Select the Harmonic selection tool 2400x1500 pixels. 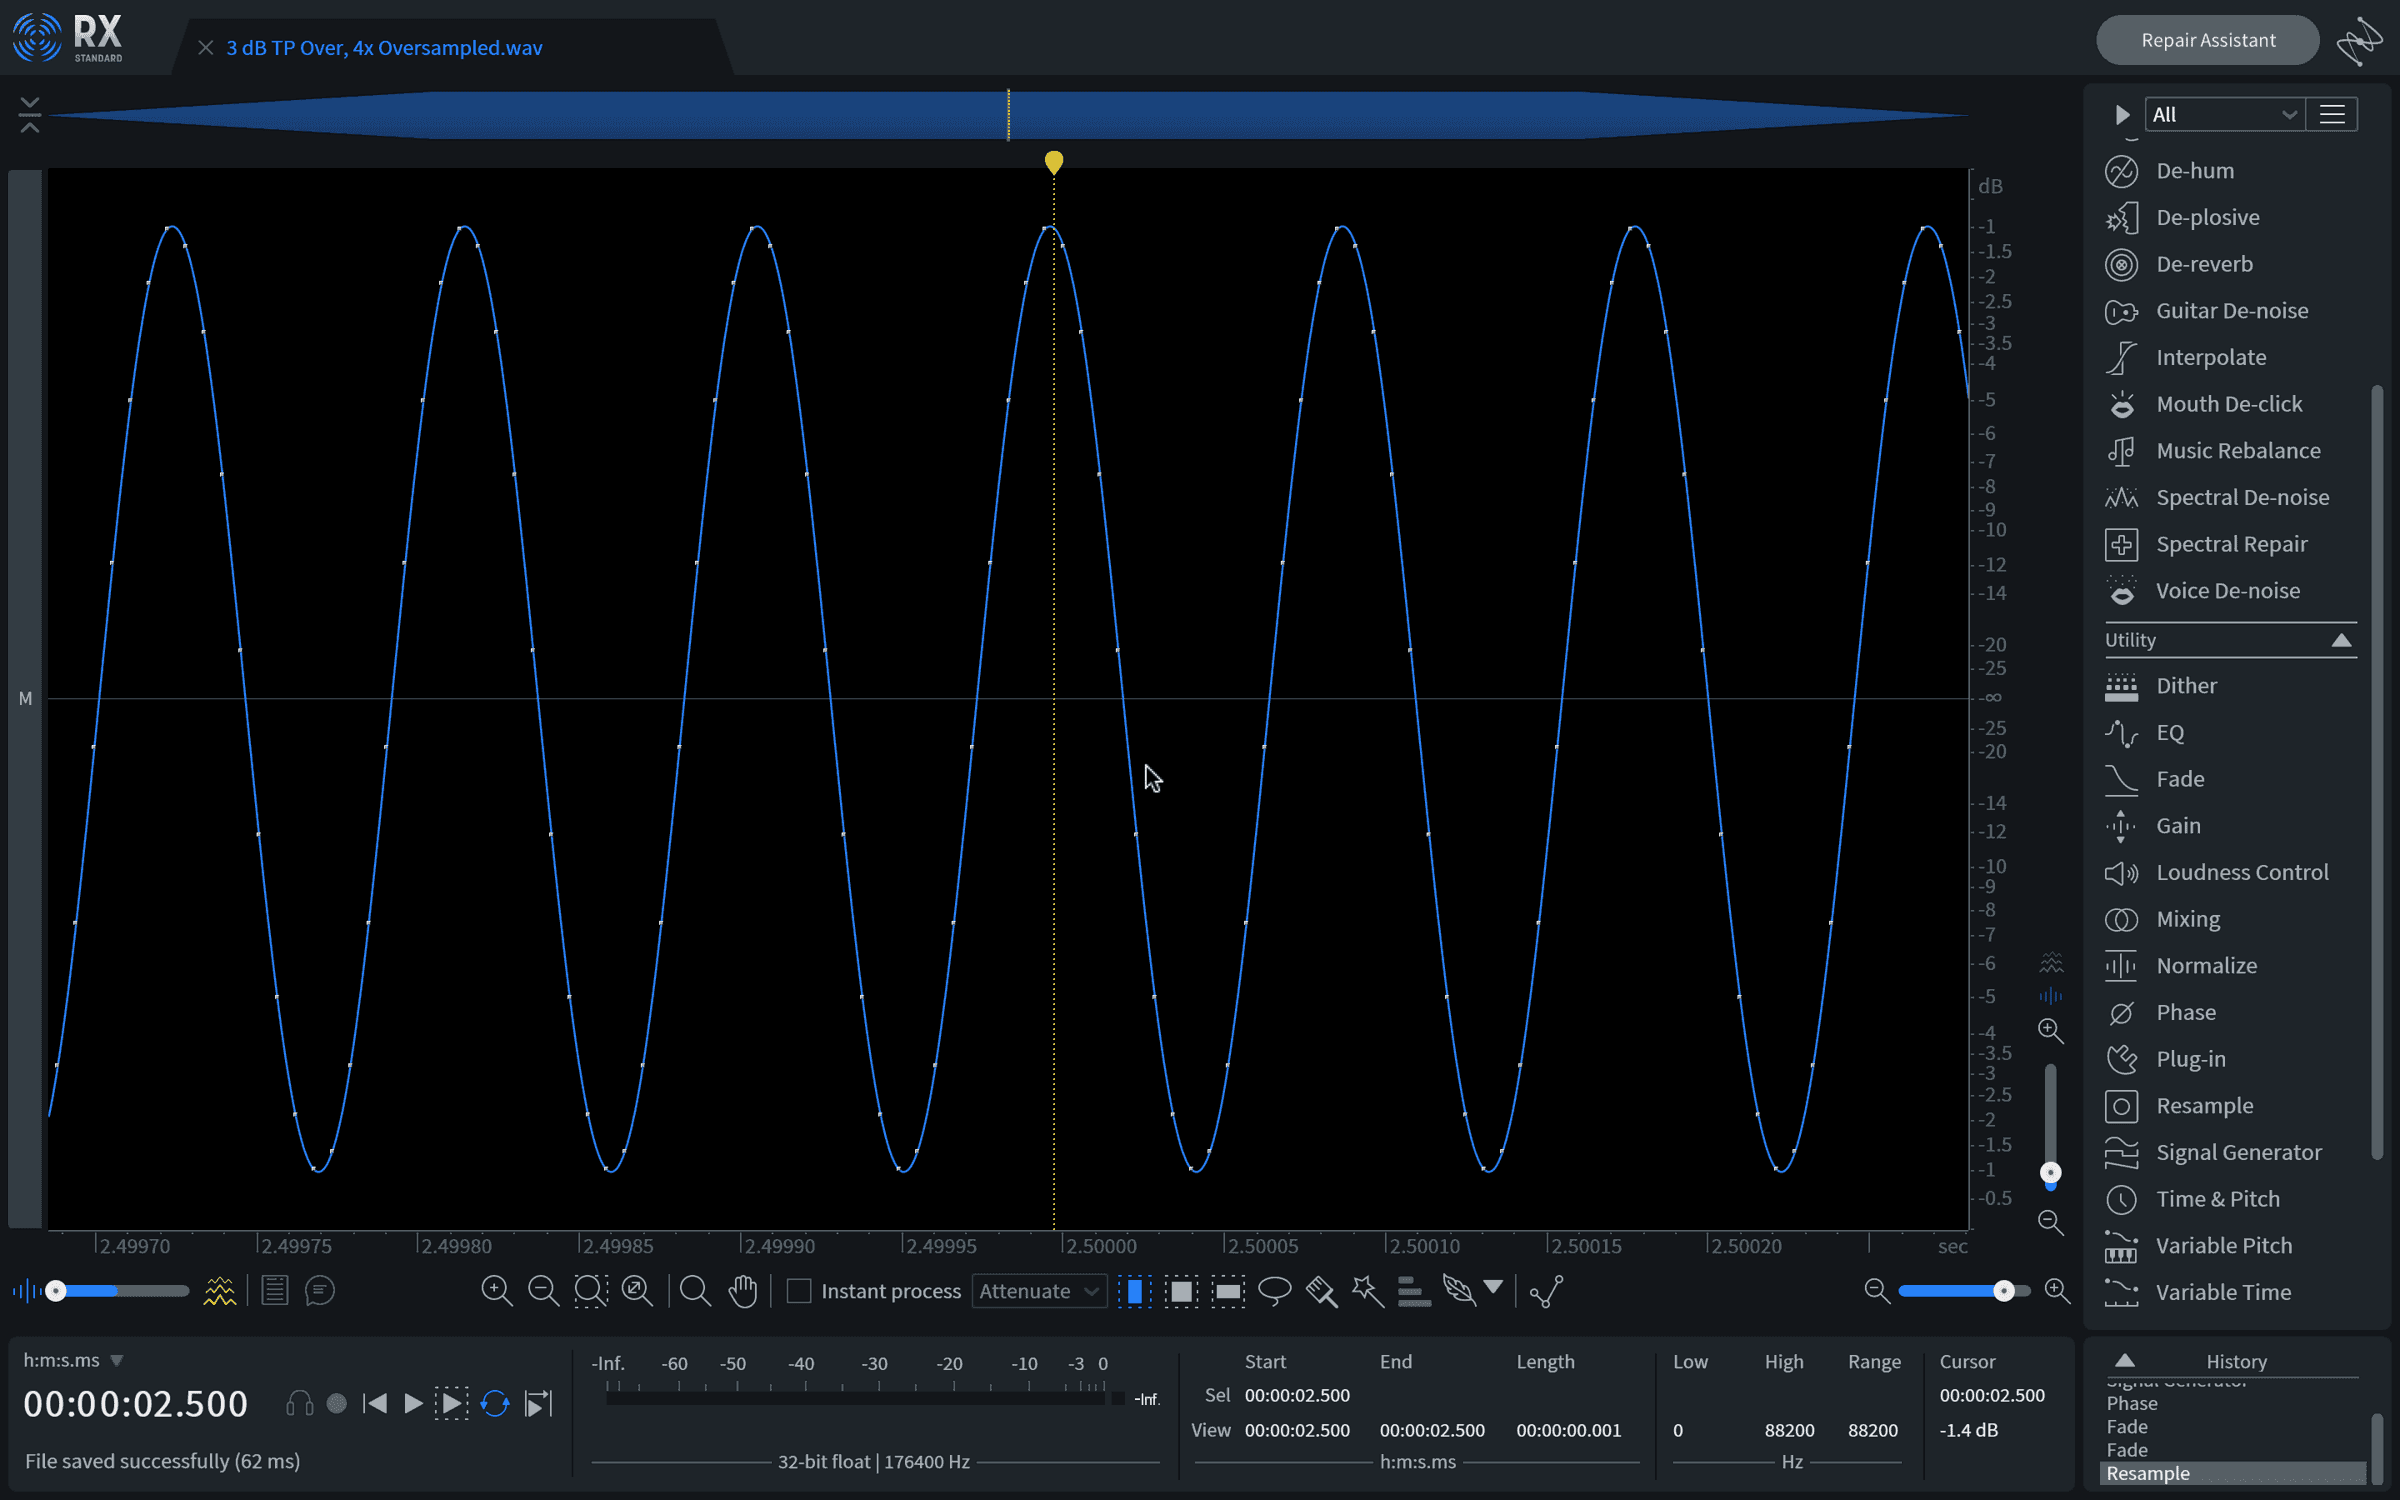click(x=1413, y=1291)
